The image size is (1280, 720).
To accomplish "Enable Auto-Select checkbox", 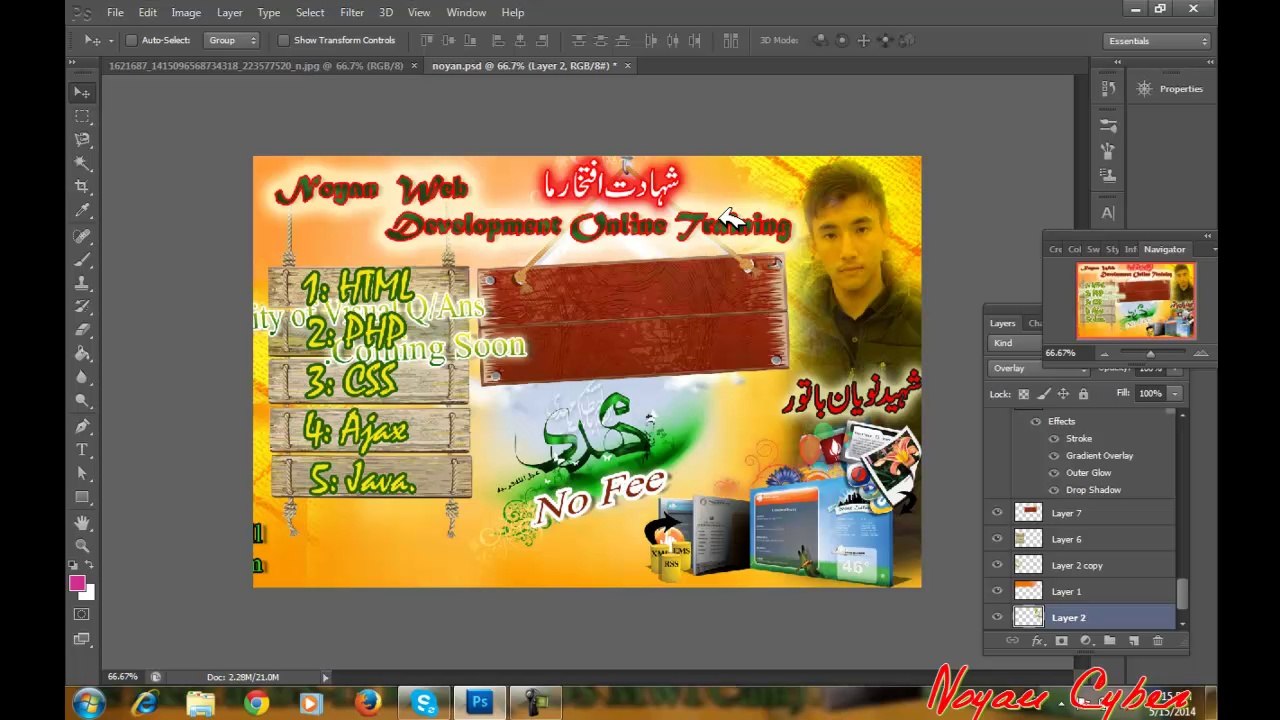I will [x=131, y=40].
